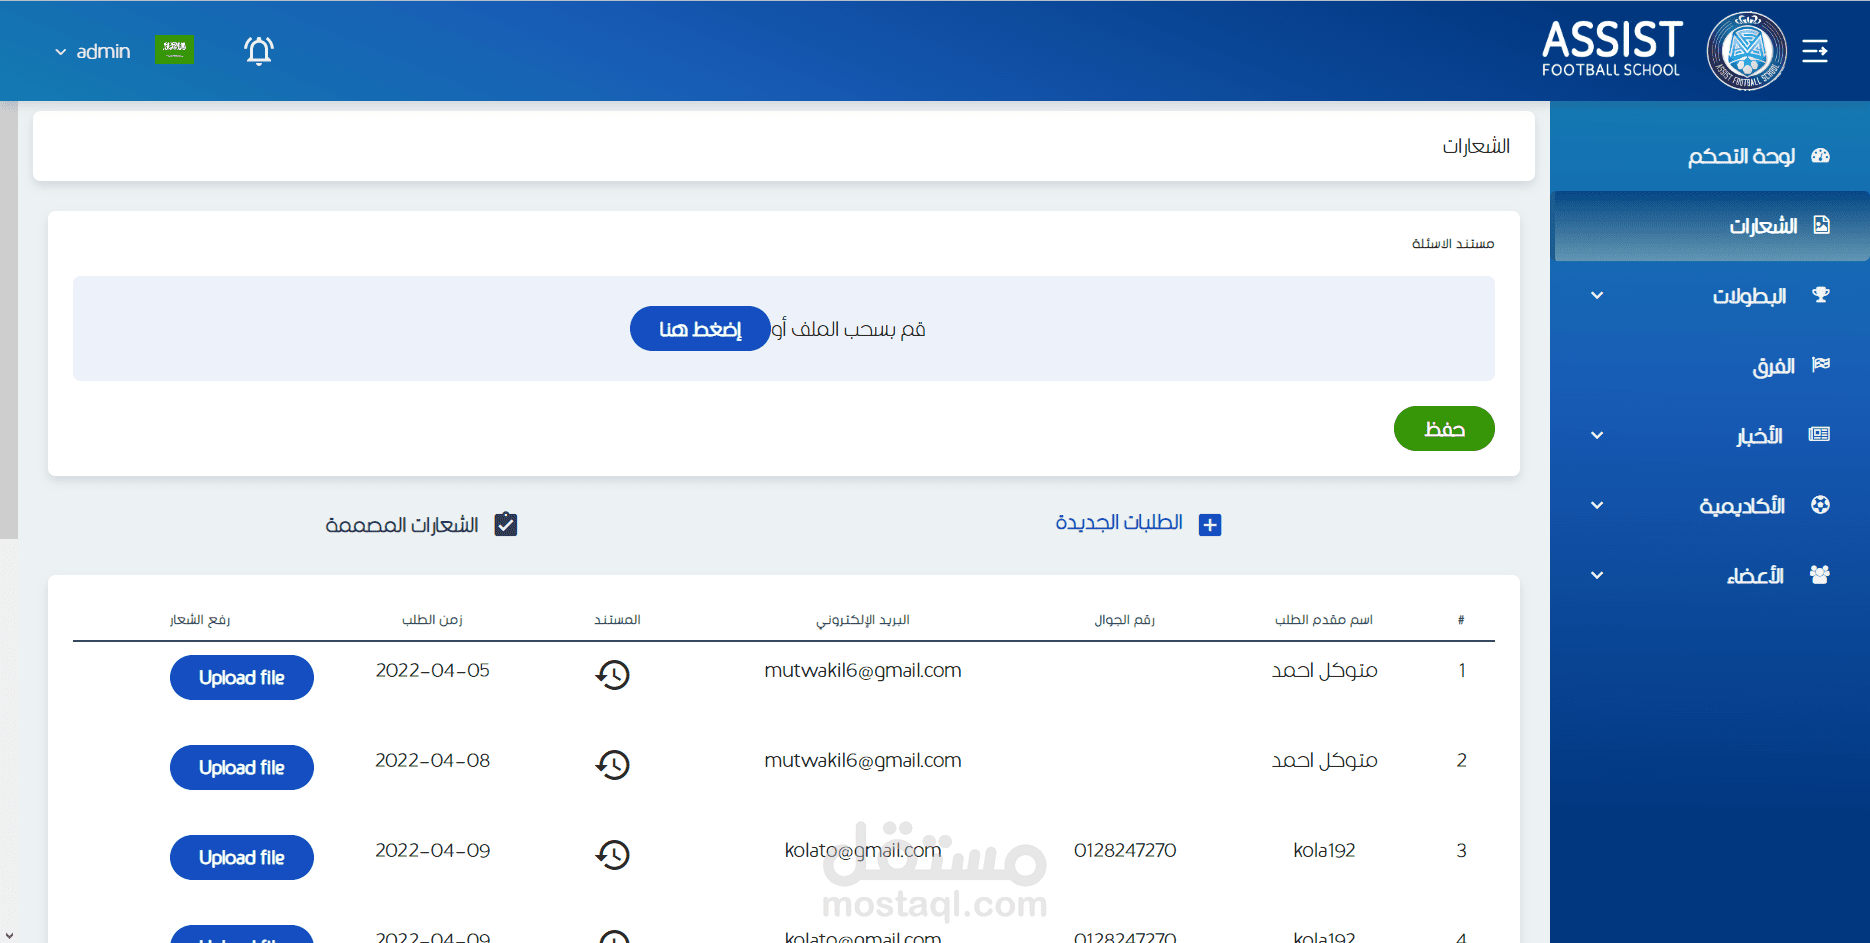The height and width of the screenshot is (943, 1870).
Task: Click applicant name متوكل احمد in row 2
Action: click(x=1324, y=760)
